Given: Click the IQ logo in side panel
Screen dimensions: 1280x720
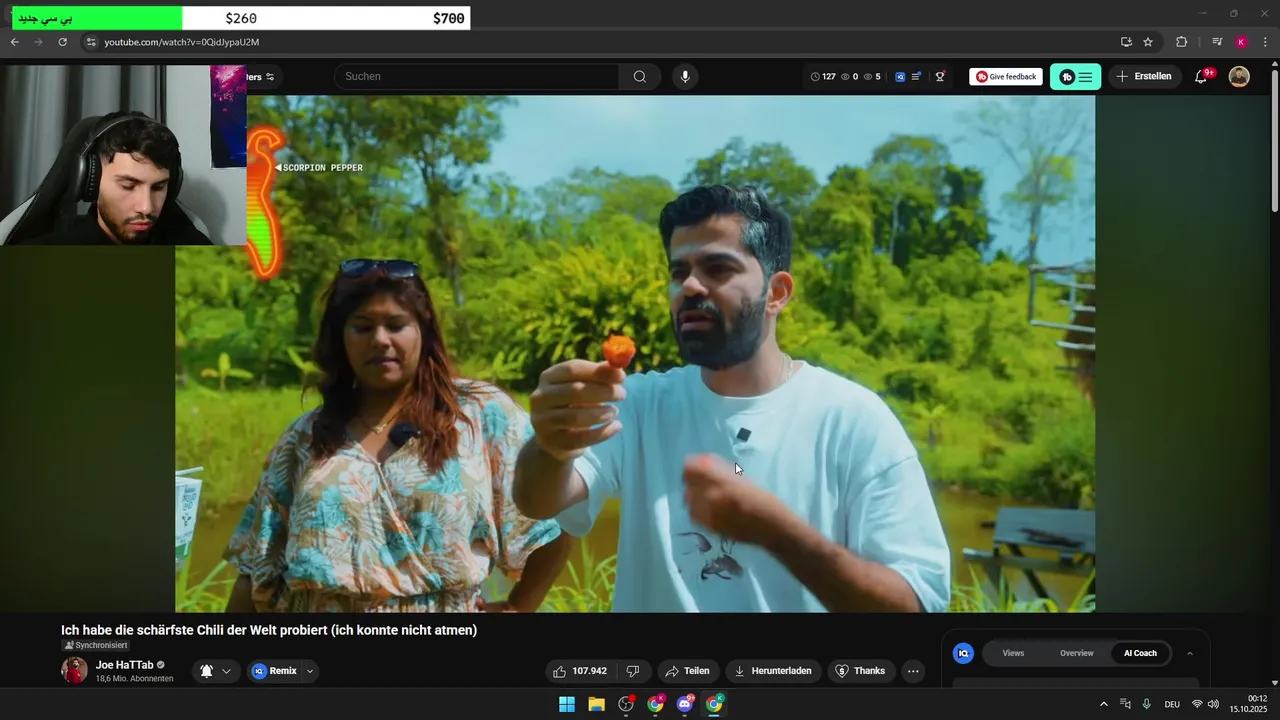Looking at the screenshot, I should (x=964, y=653).
